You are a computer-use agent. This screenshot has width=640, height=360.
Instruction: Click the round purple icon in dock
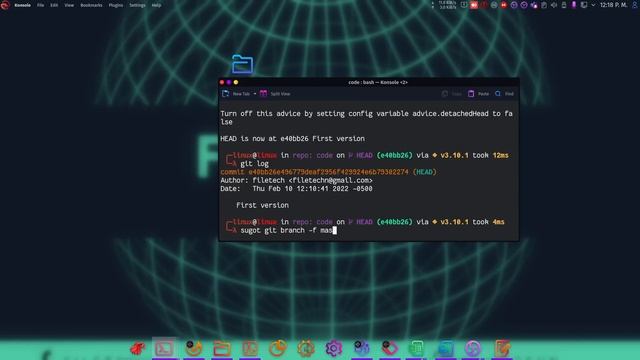[473, 348]
